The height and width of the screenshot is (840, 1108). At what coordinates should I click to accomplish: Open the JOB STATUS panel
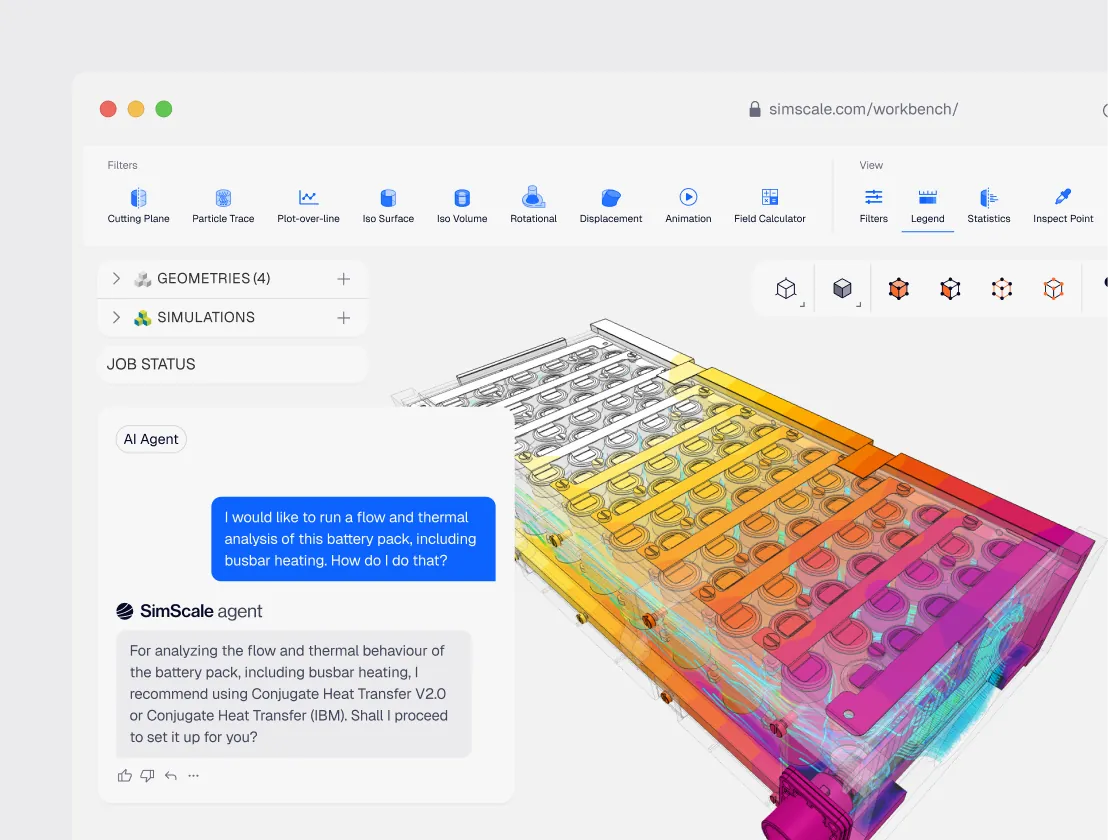pyautogui.click(x=232, y=365)
